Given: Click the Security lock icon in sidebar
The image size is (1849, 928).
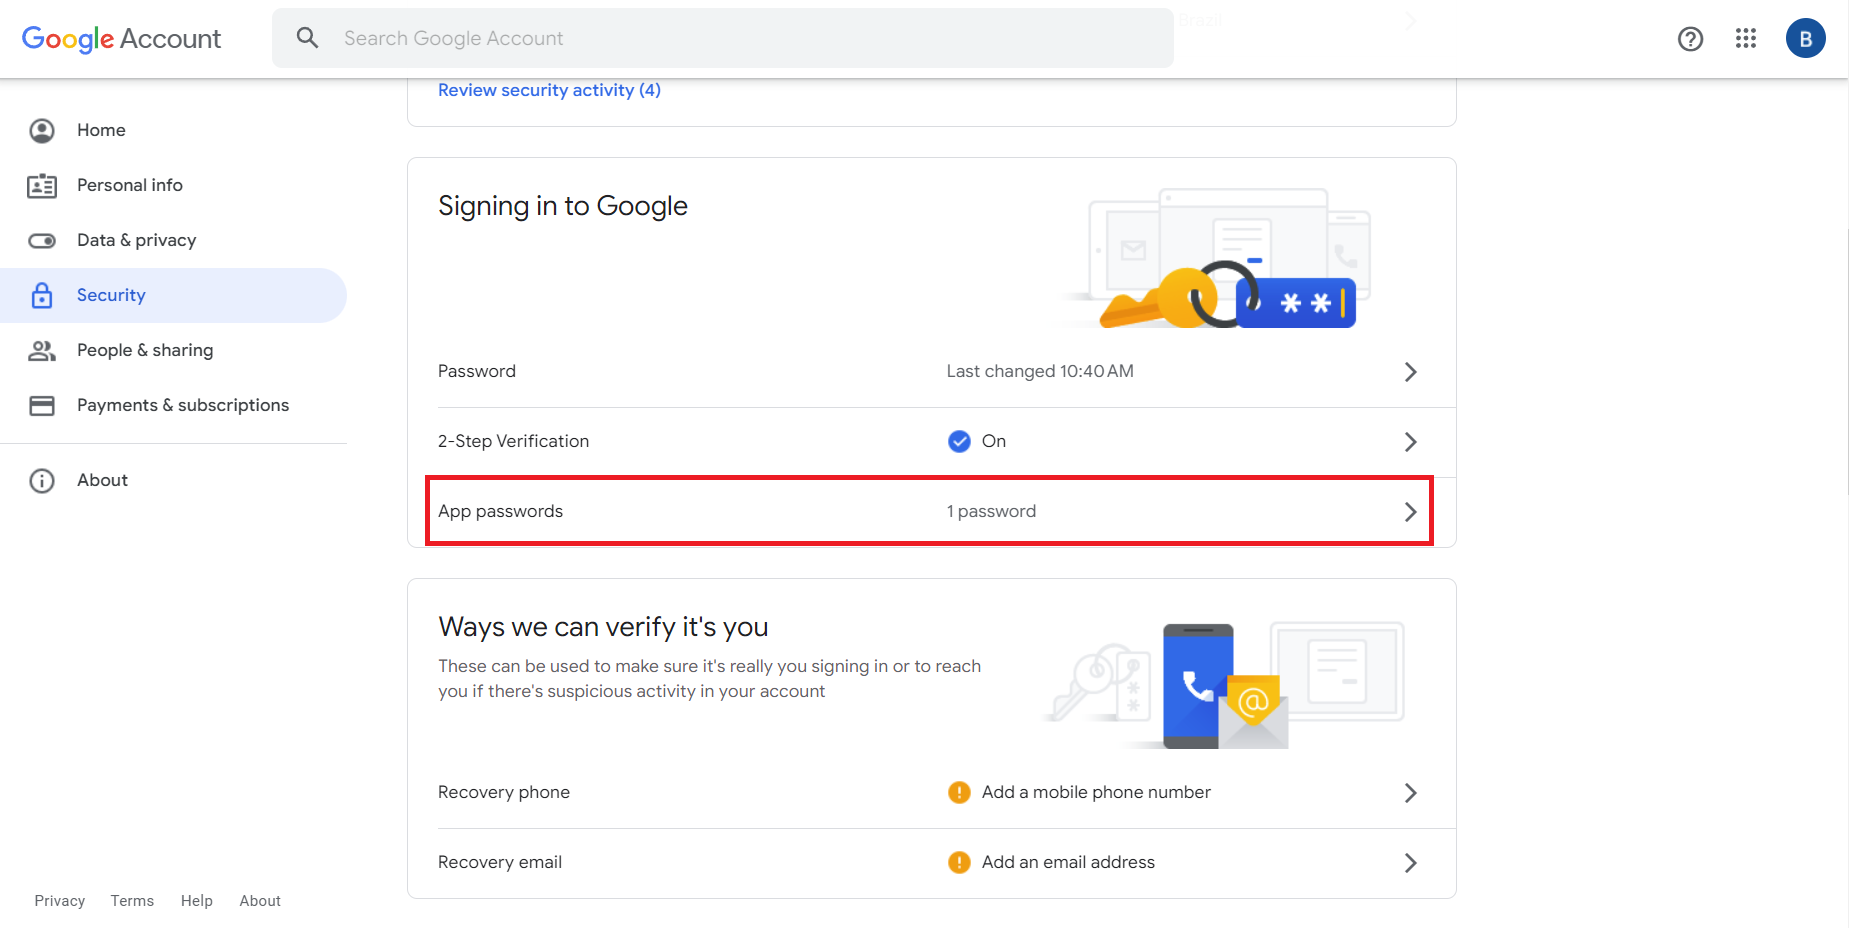Looking at the screenshot, I should [x=42, y=295].
